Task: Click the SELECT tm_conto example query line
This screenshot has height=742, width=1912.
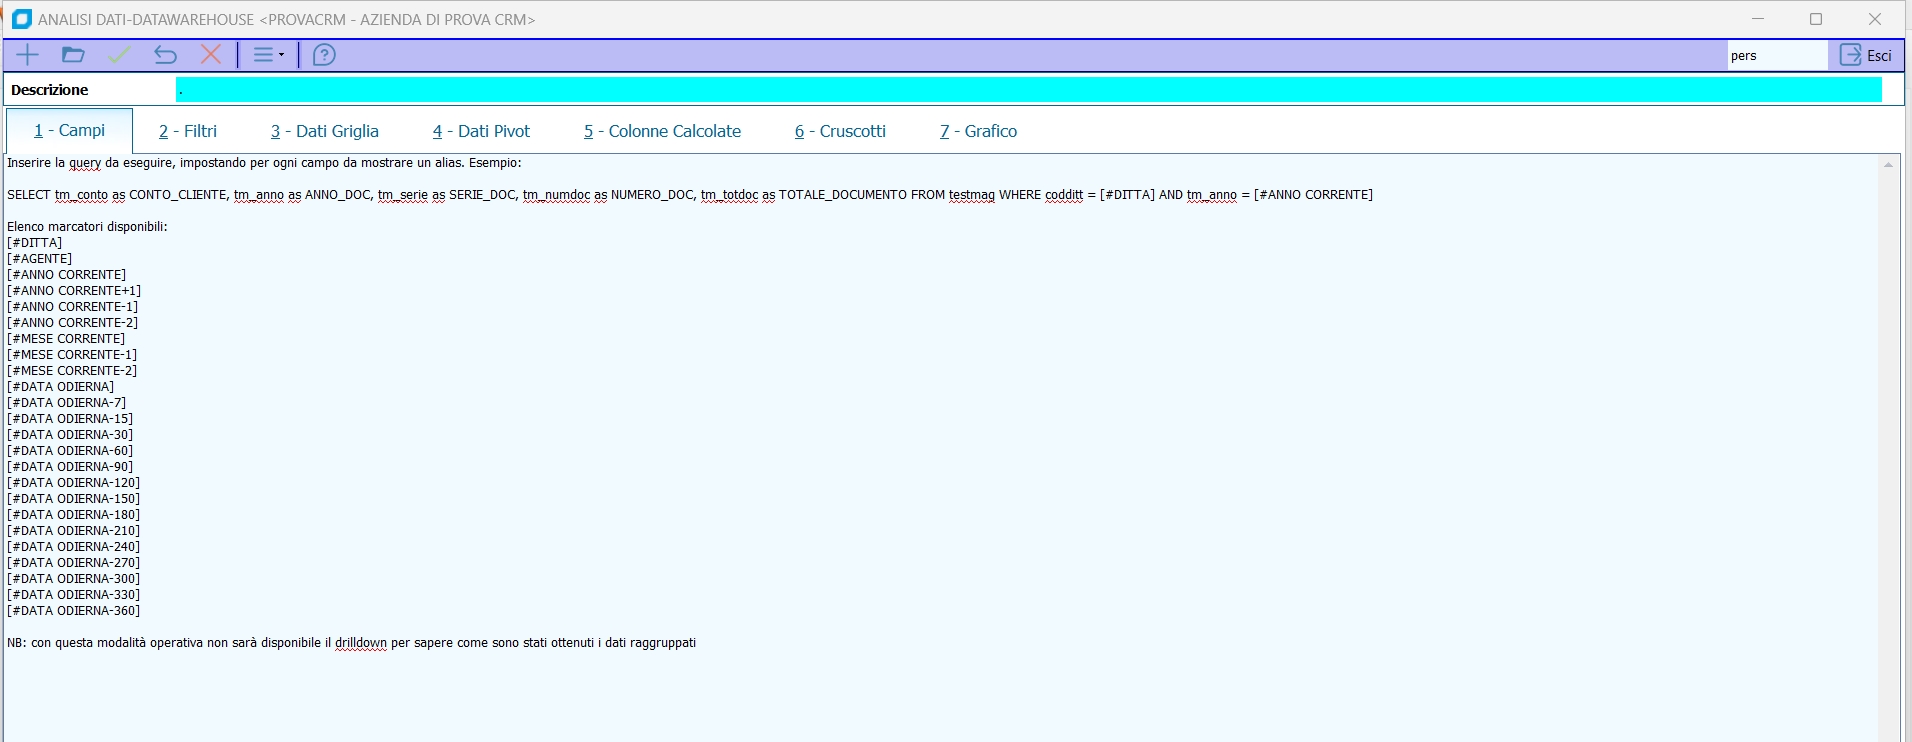Action: pyautogui.click(x=690, y=195)
